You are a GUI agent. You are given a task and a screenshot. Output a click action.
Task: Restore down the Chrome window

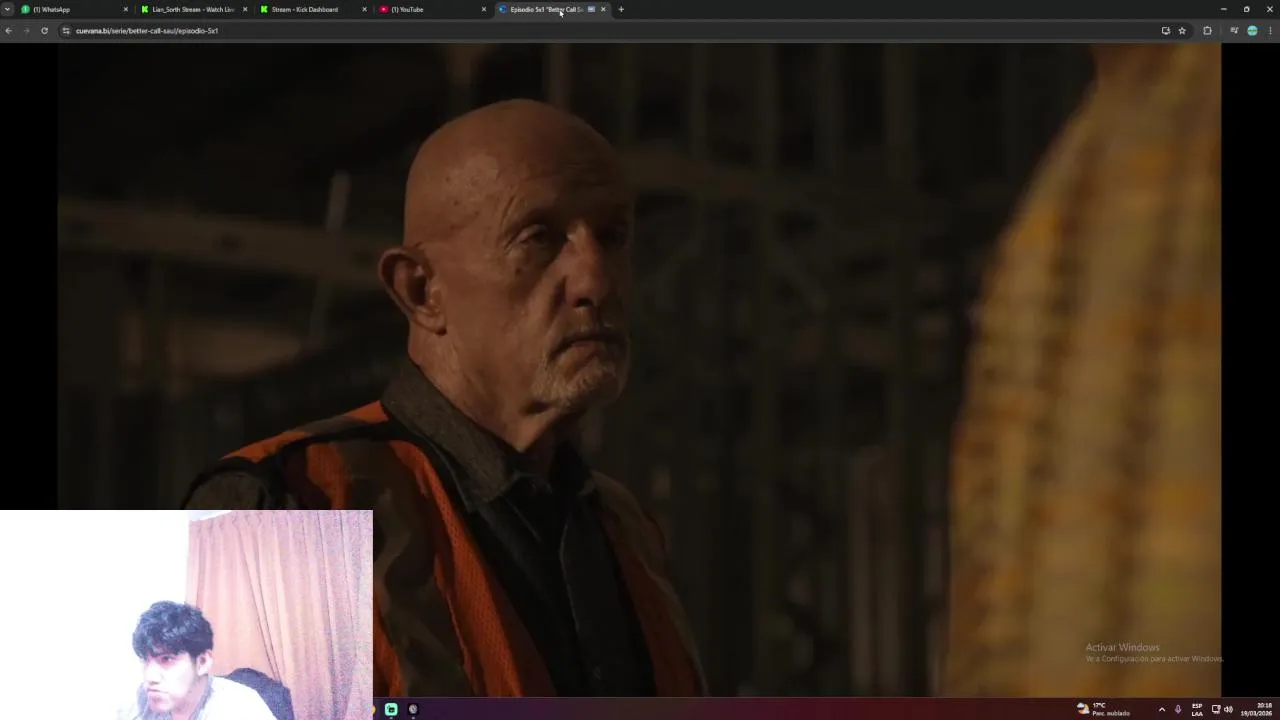(1246, 9)
